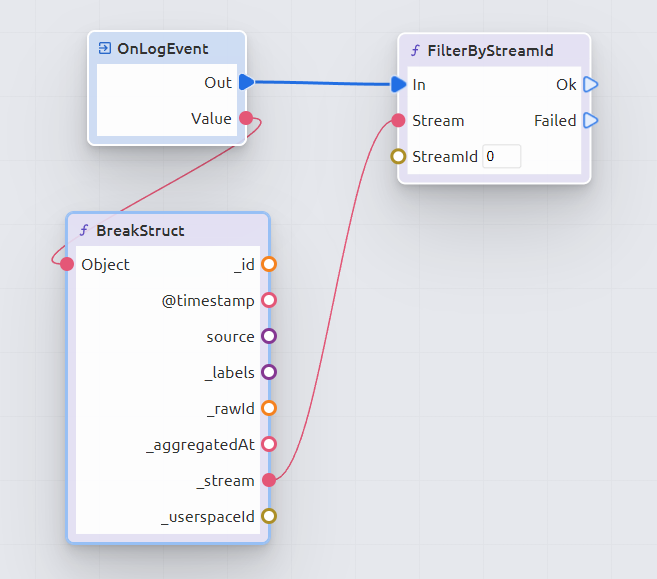Click the Failed output arrow pin
Viewport: 657px width, 579px height.
[x=590, y=121]
